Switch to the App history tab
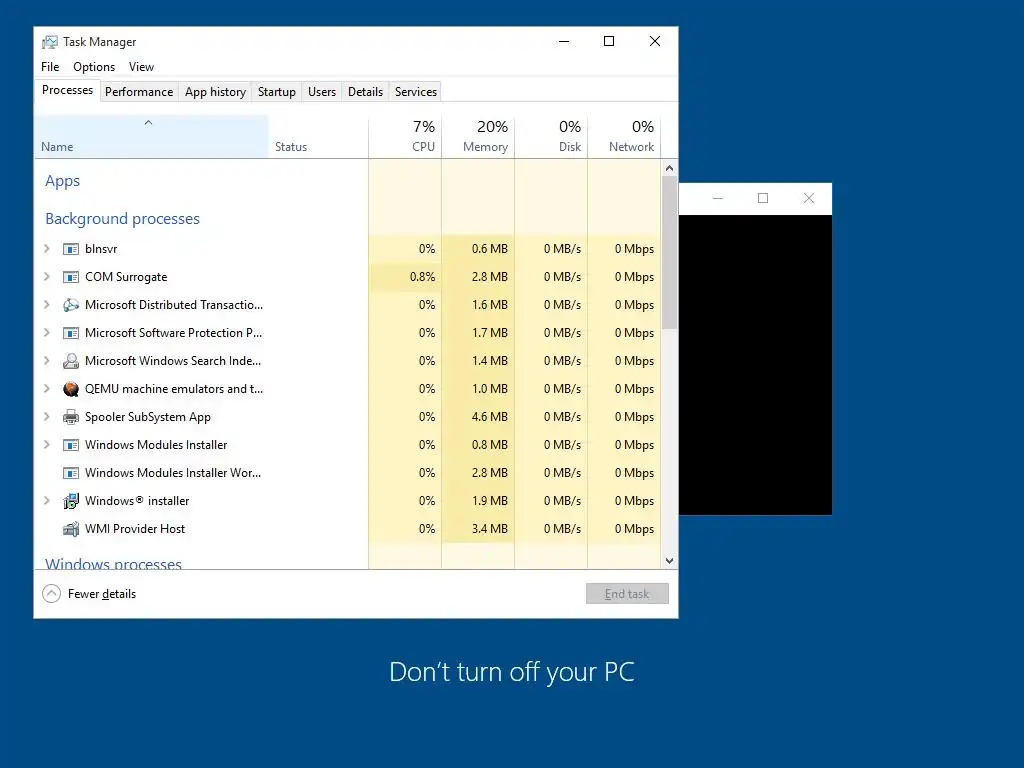This screenshot has height=768, width=1024. (x=216, y=92)
